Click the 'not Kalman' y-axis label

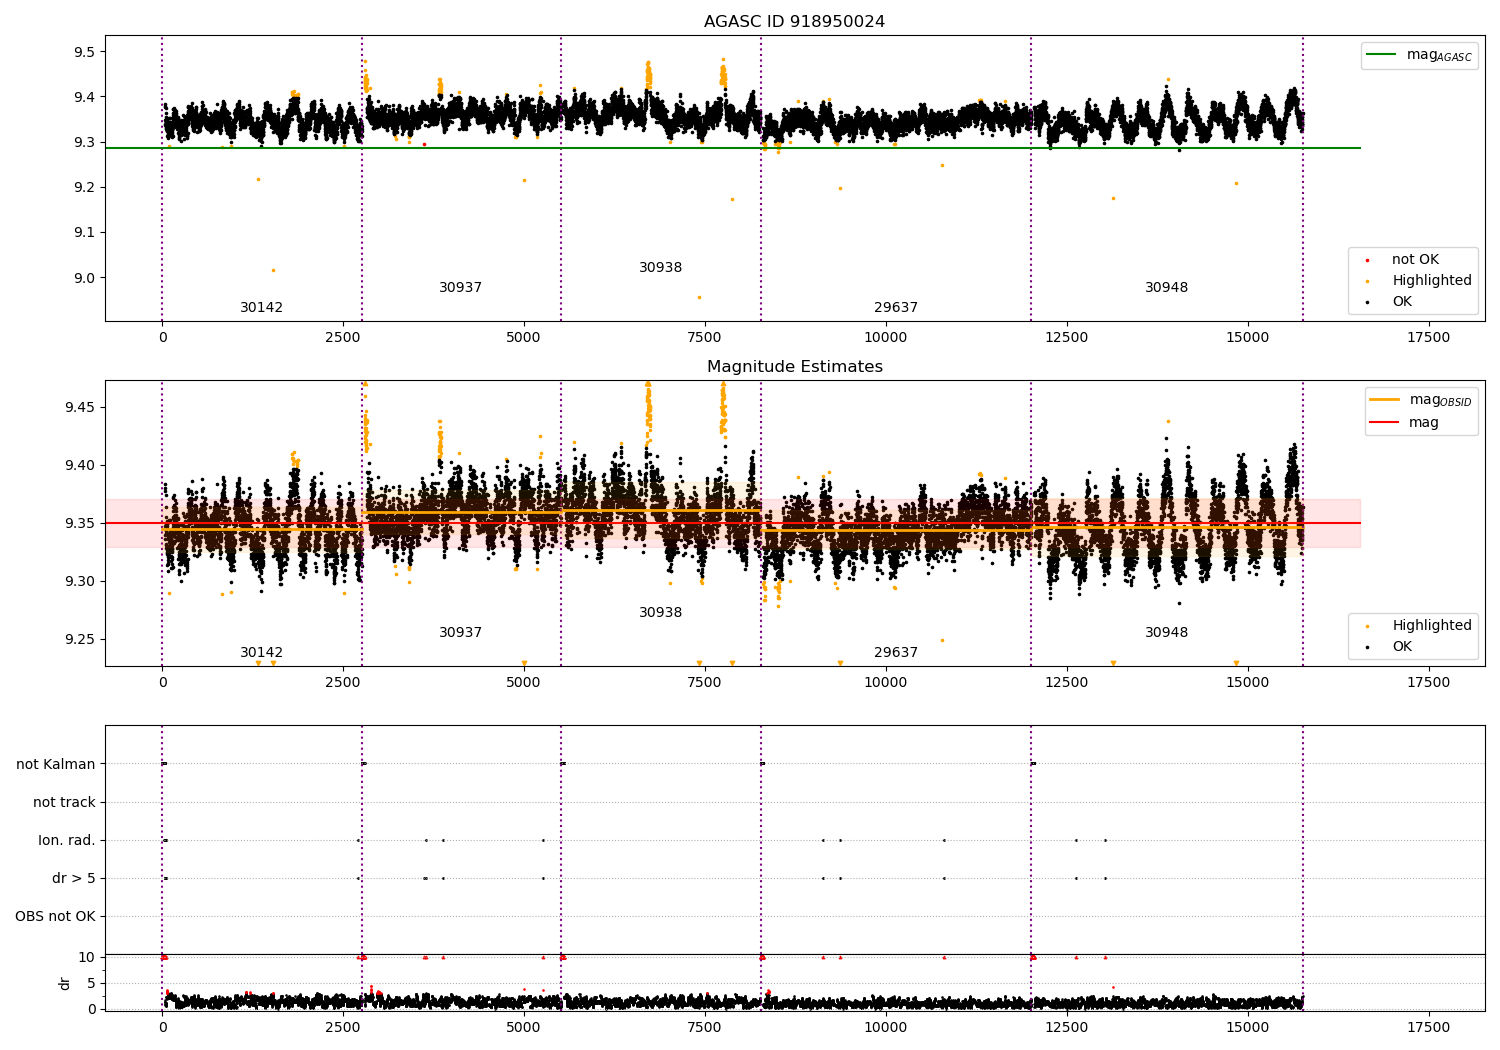click(x=56, y=764)
